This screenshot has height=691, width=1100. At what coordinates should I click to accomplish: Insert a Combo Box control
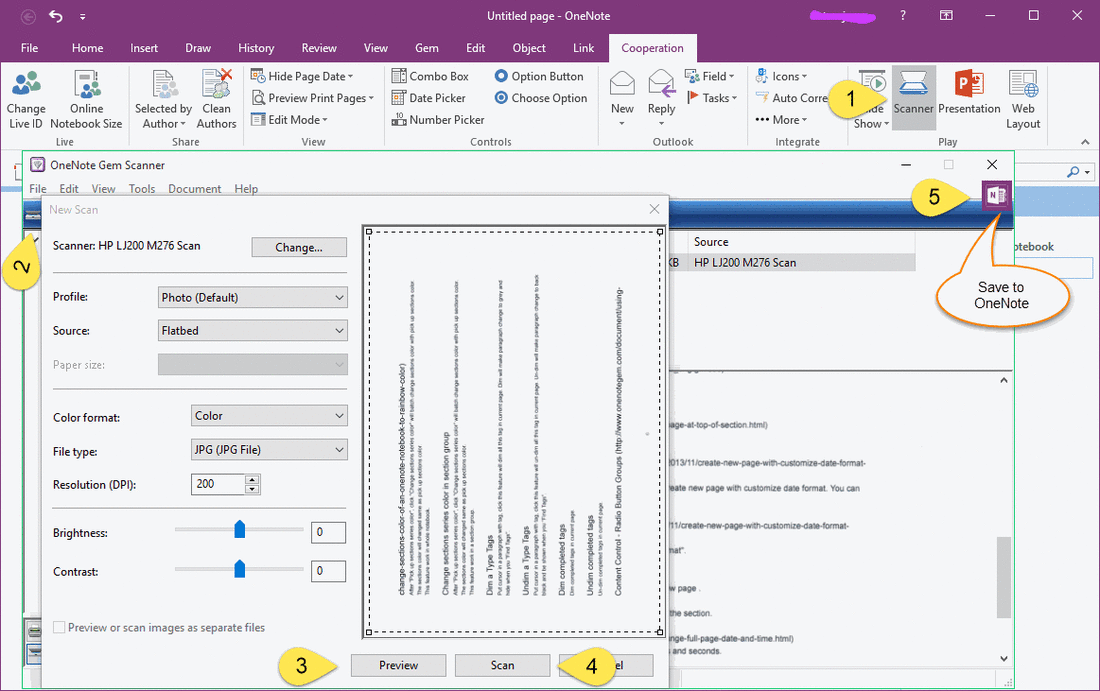click(430, 76)
